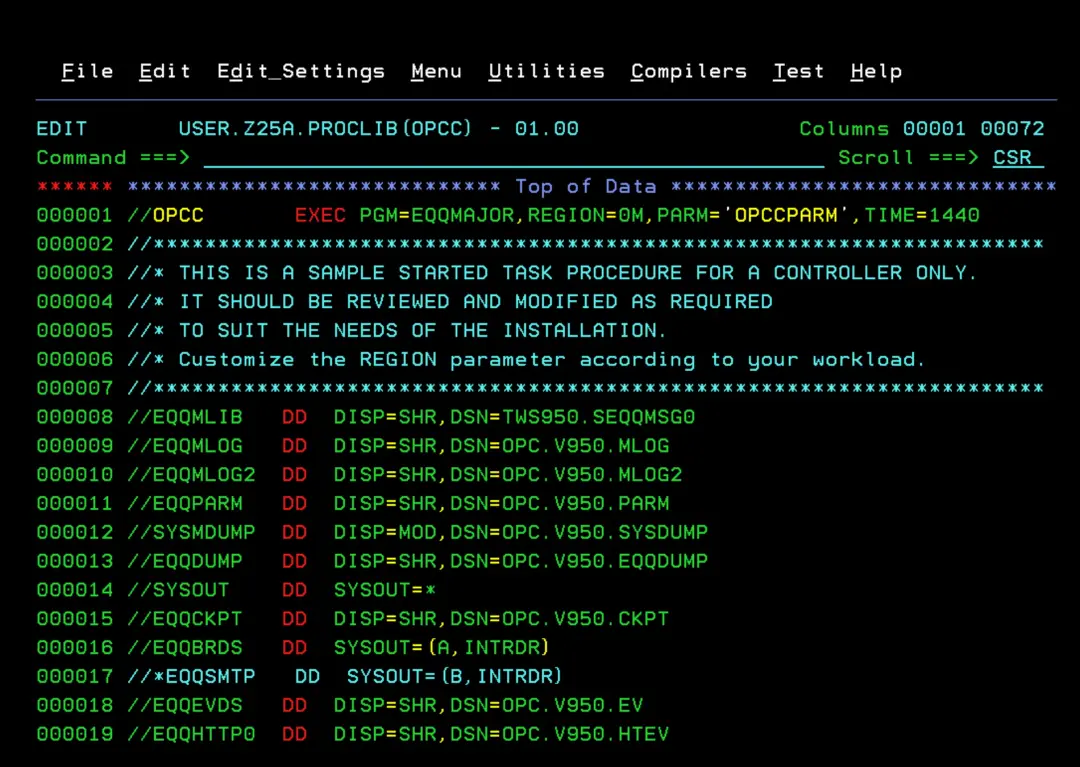Open the Test menu

tap(798, 72)
